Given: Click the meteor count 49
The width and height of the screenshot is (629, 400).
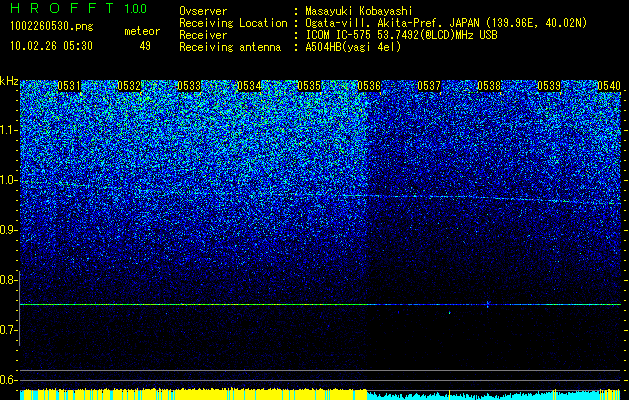Looking at the screenshot, I should (145, 46).
